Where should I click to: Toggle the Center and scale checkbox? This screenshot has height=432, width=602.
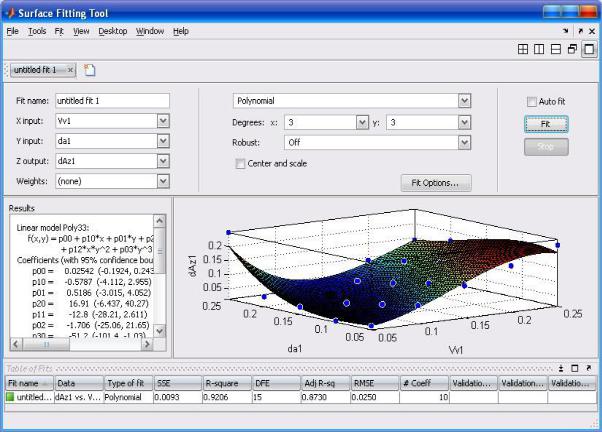(x=240, y=163)
